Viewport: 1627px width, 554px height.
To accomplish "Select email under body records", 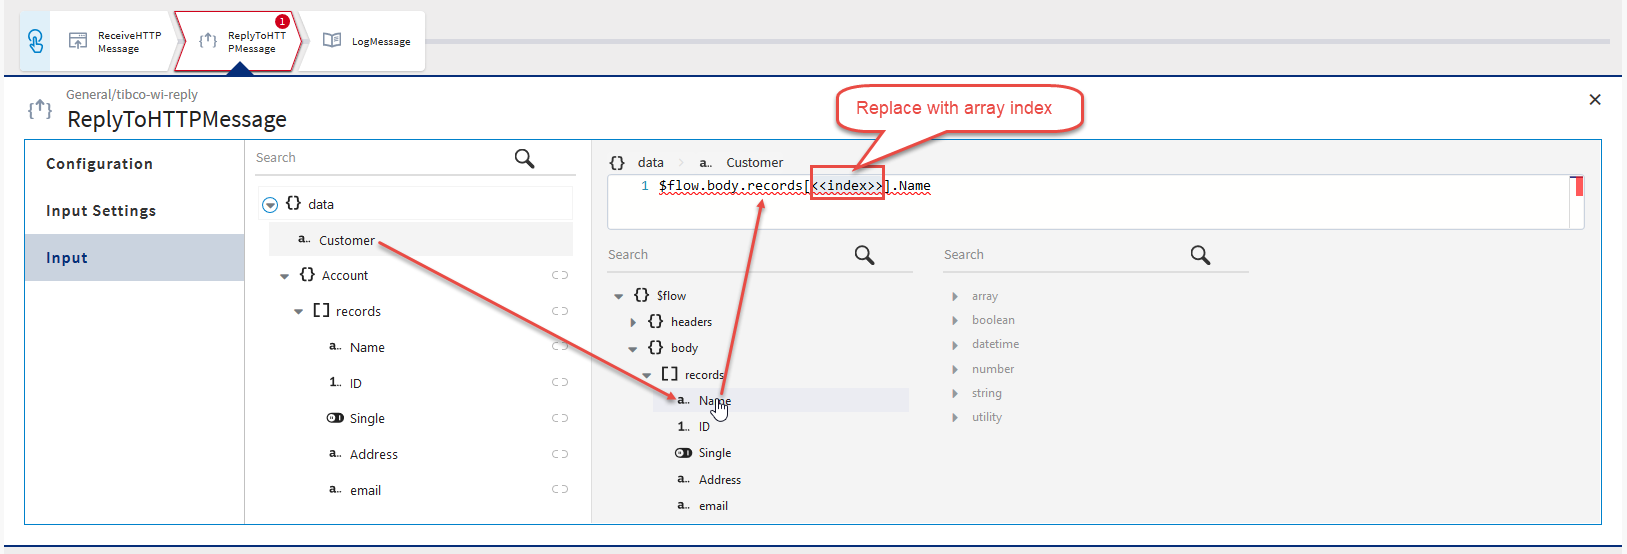I will [713, 506].
